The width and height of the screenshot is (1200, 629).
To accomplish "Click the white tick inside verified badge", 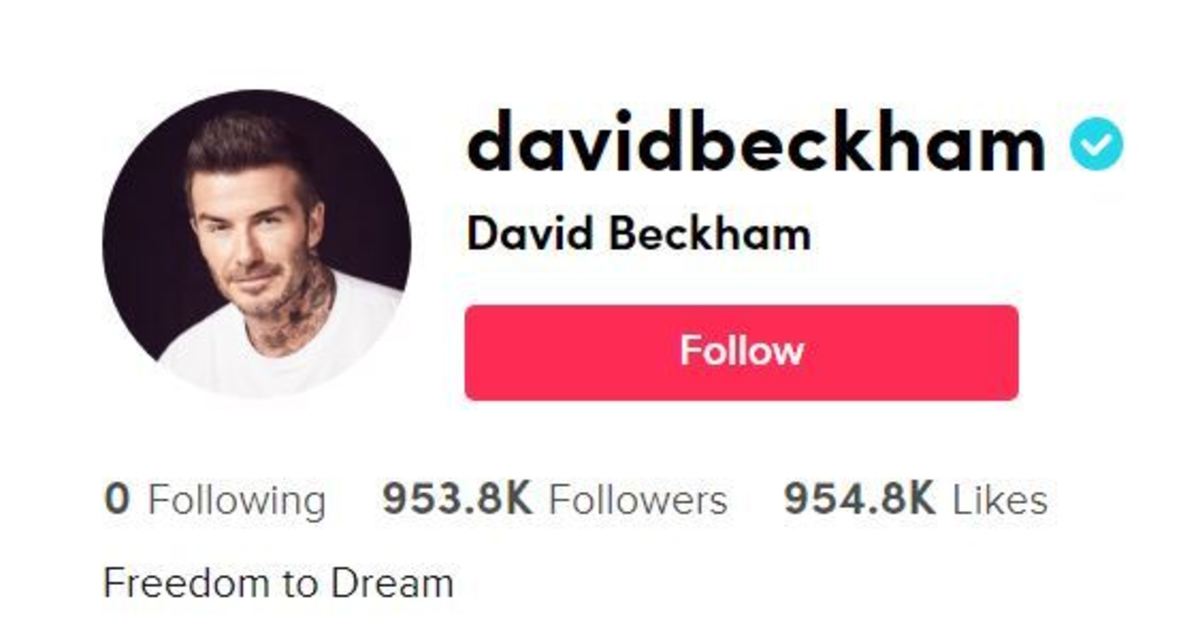I will pyautogui.click(x=1097, y=147).
